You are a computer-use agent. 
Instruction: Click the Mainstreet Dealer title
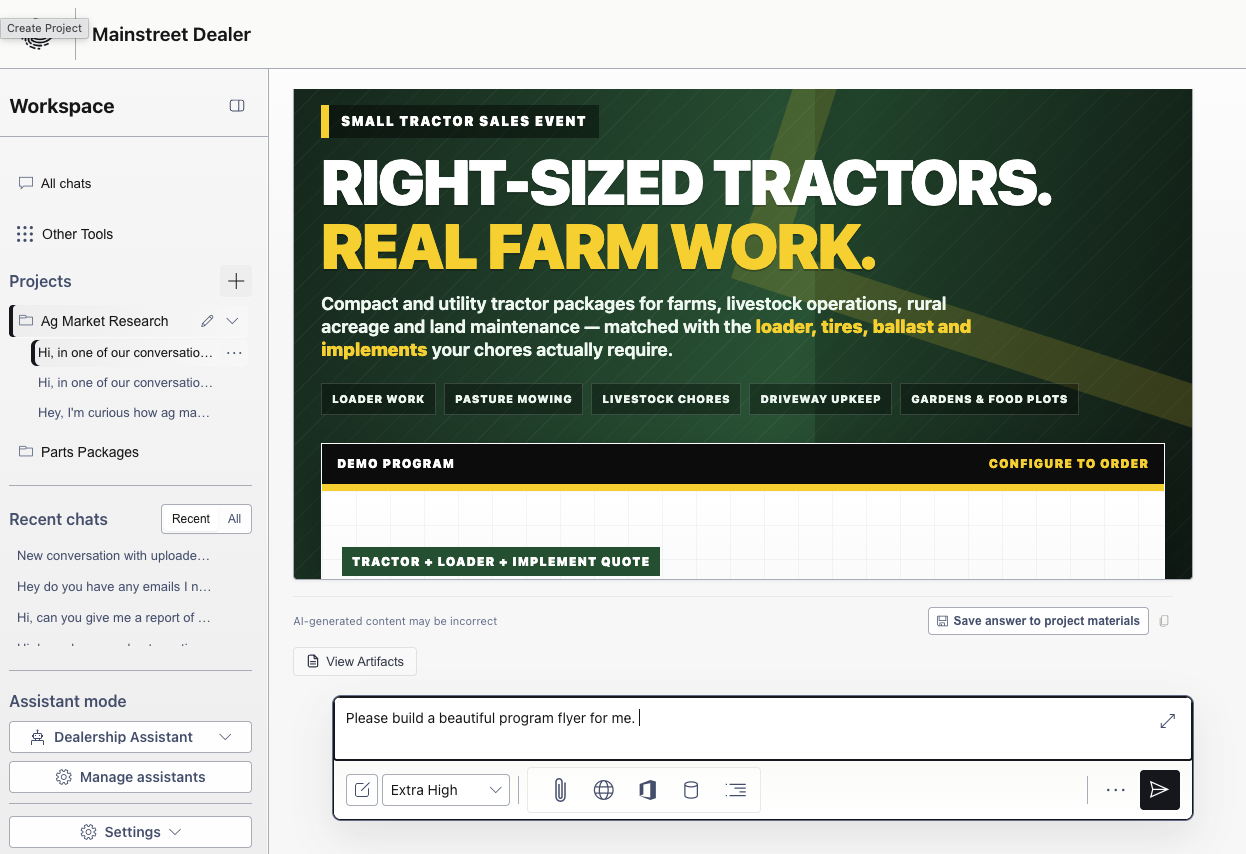point(171,34)
